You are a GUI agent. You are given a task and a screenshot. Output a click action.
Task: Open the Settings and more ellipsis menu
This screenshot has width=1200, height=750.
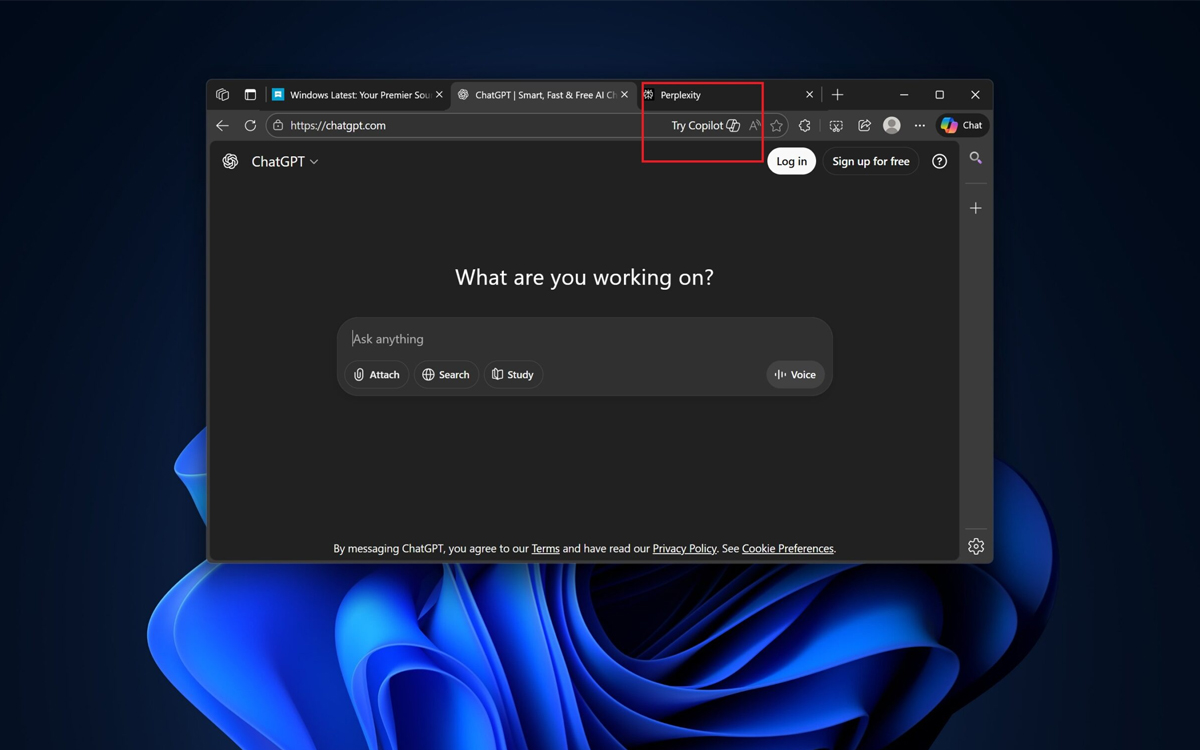920,126
